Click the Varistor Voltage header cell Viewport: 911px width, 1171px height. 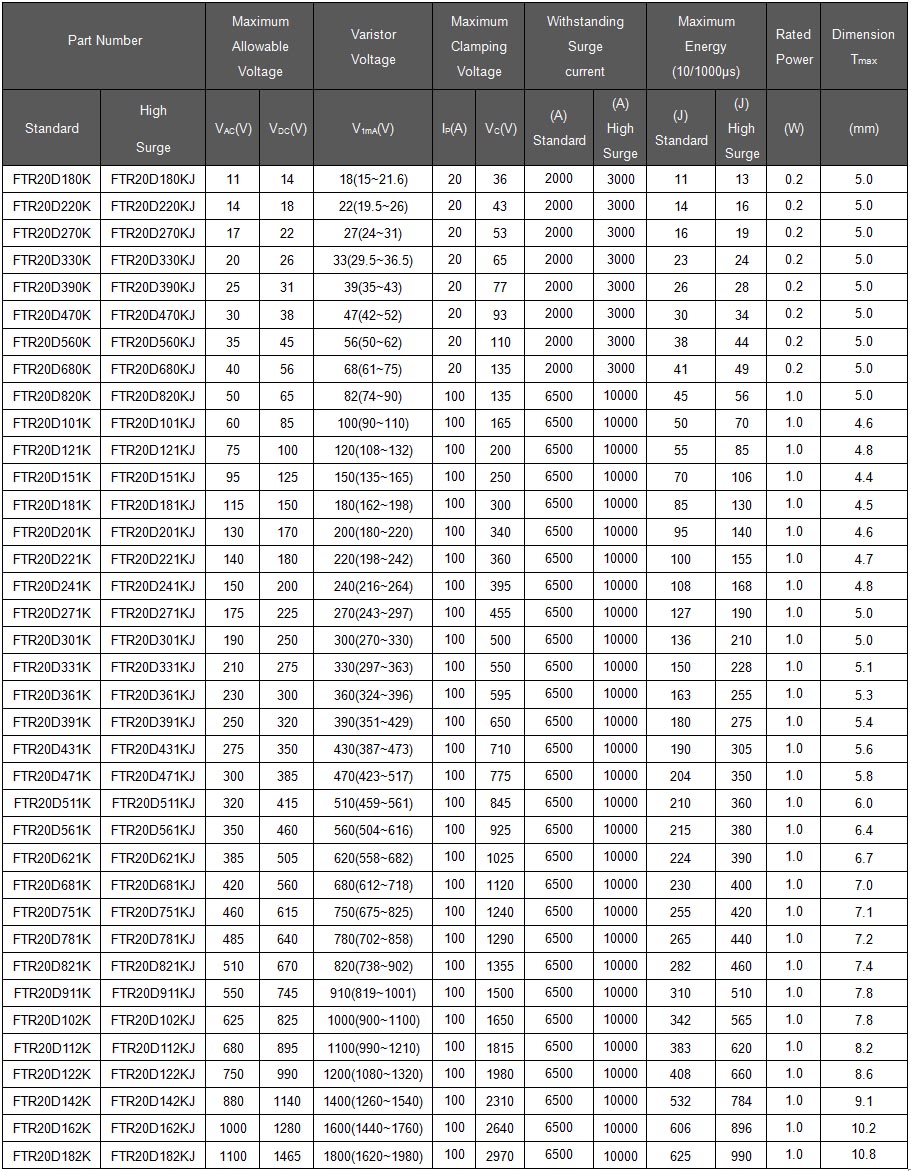click(x=373, y=46)
